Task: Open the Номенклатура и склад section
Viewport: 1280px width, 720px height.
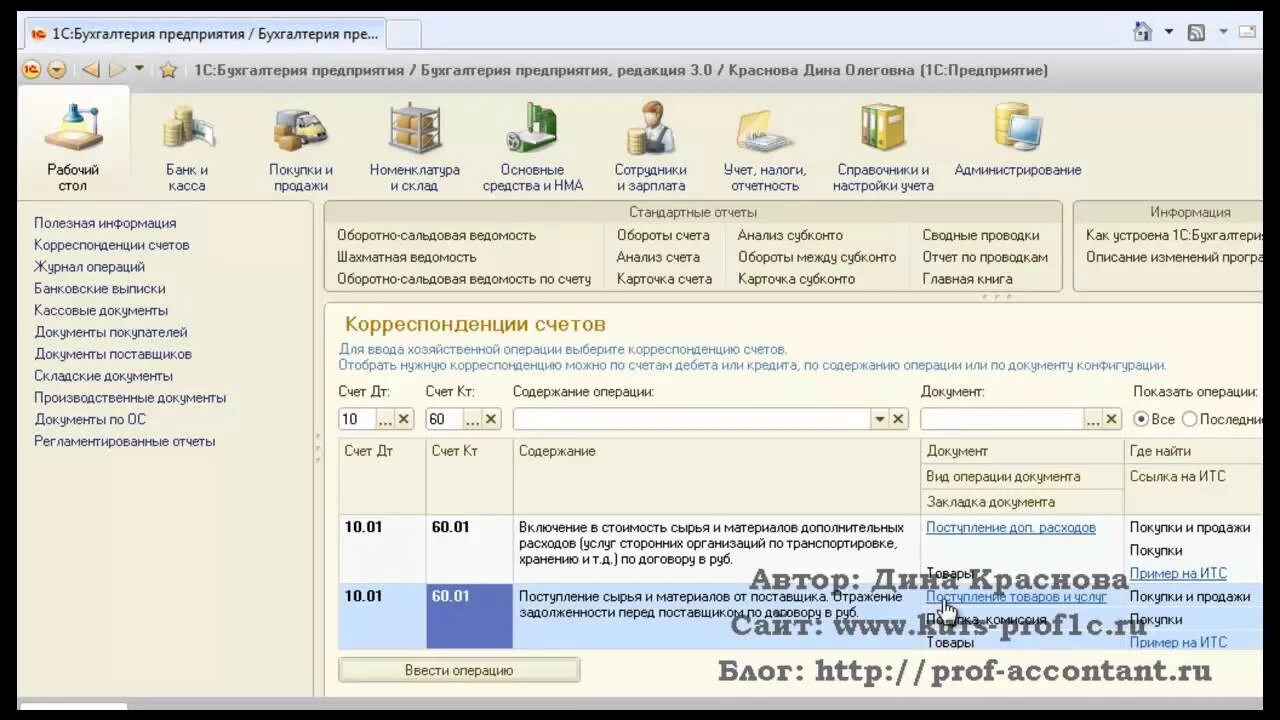Action: point(415,147)
